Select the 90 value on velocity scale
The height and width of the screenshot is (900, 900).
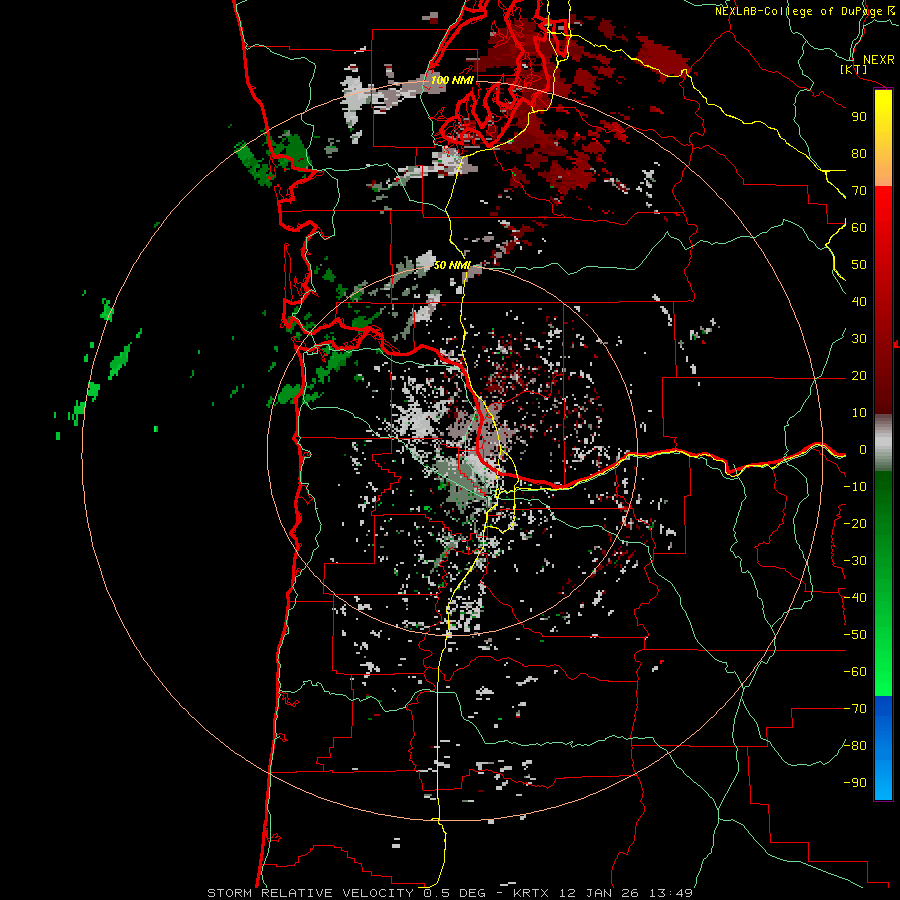point(859,117)
